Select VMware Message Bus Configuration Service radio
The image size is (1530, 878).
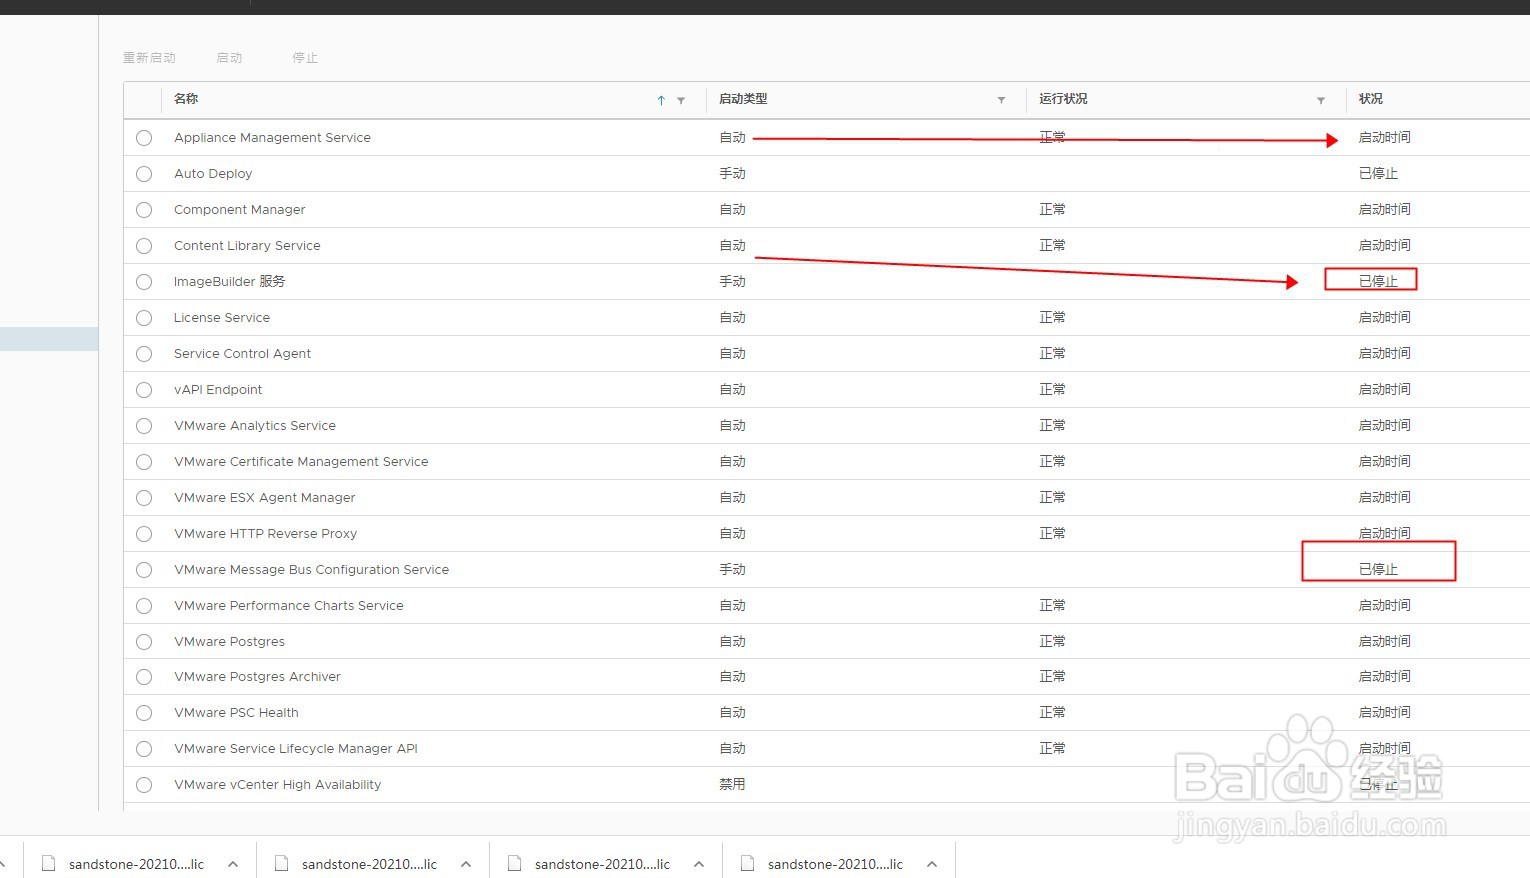coord(144,570)
